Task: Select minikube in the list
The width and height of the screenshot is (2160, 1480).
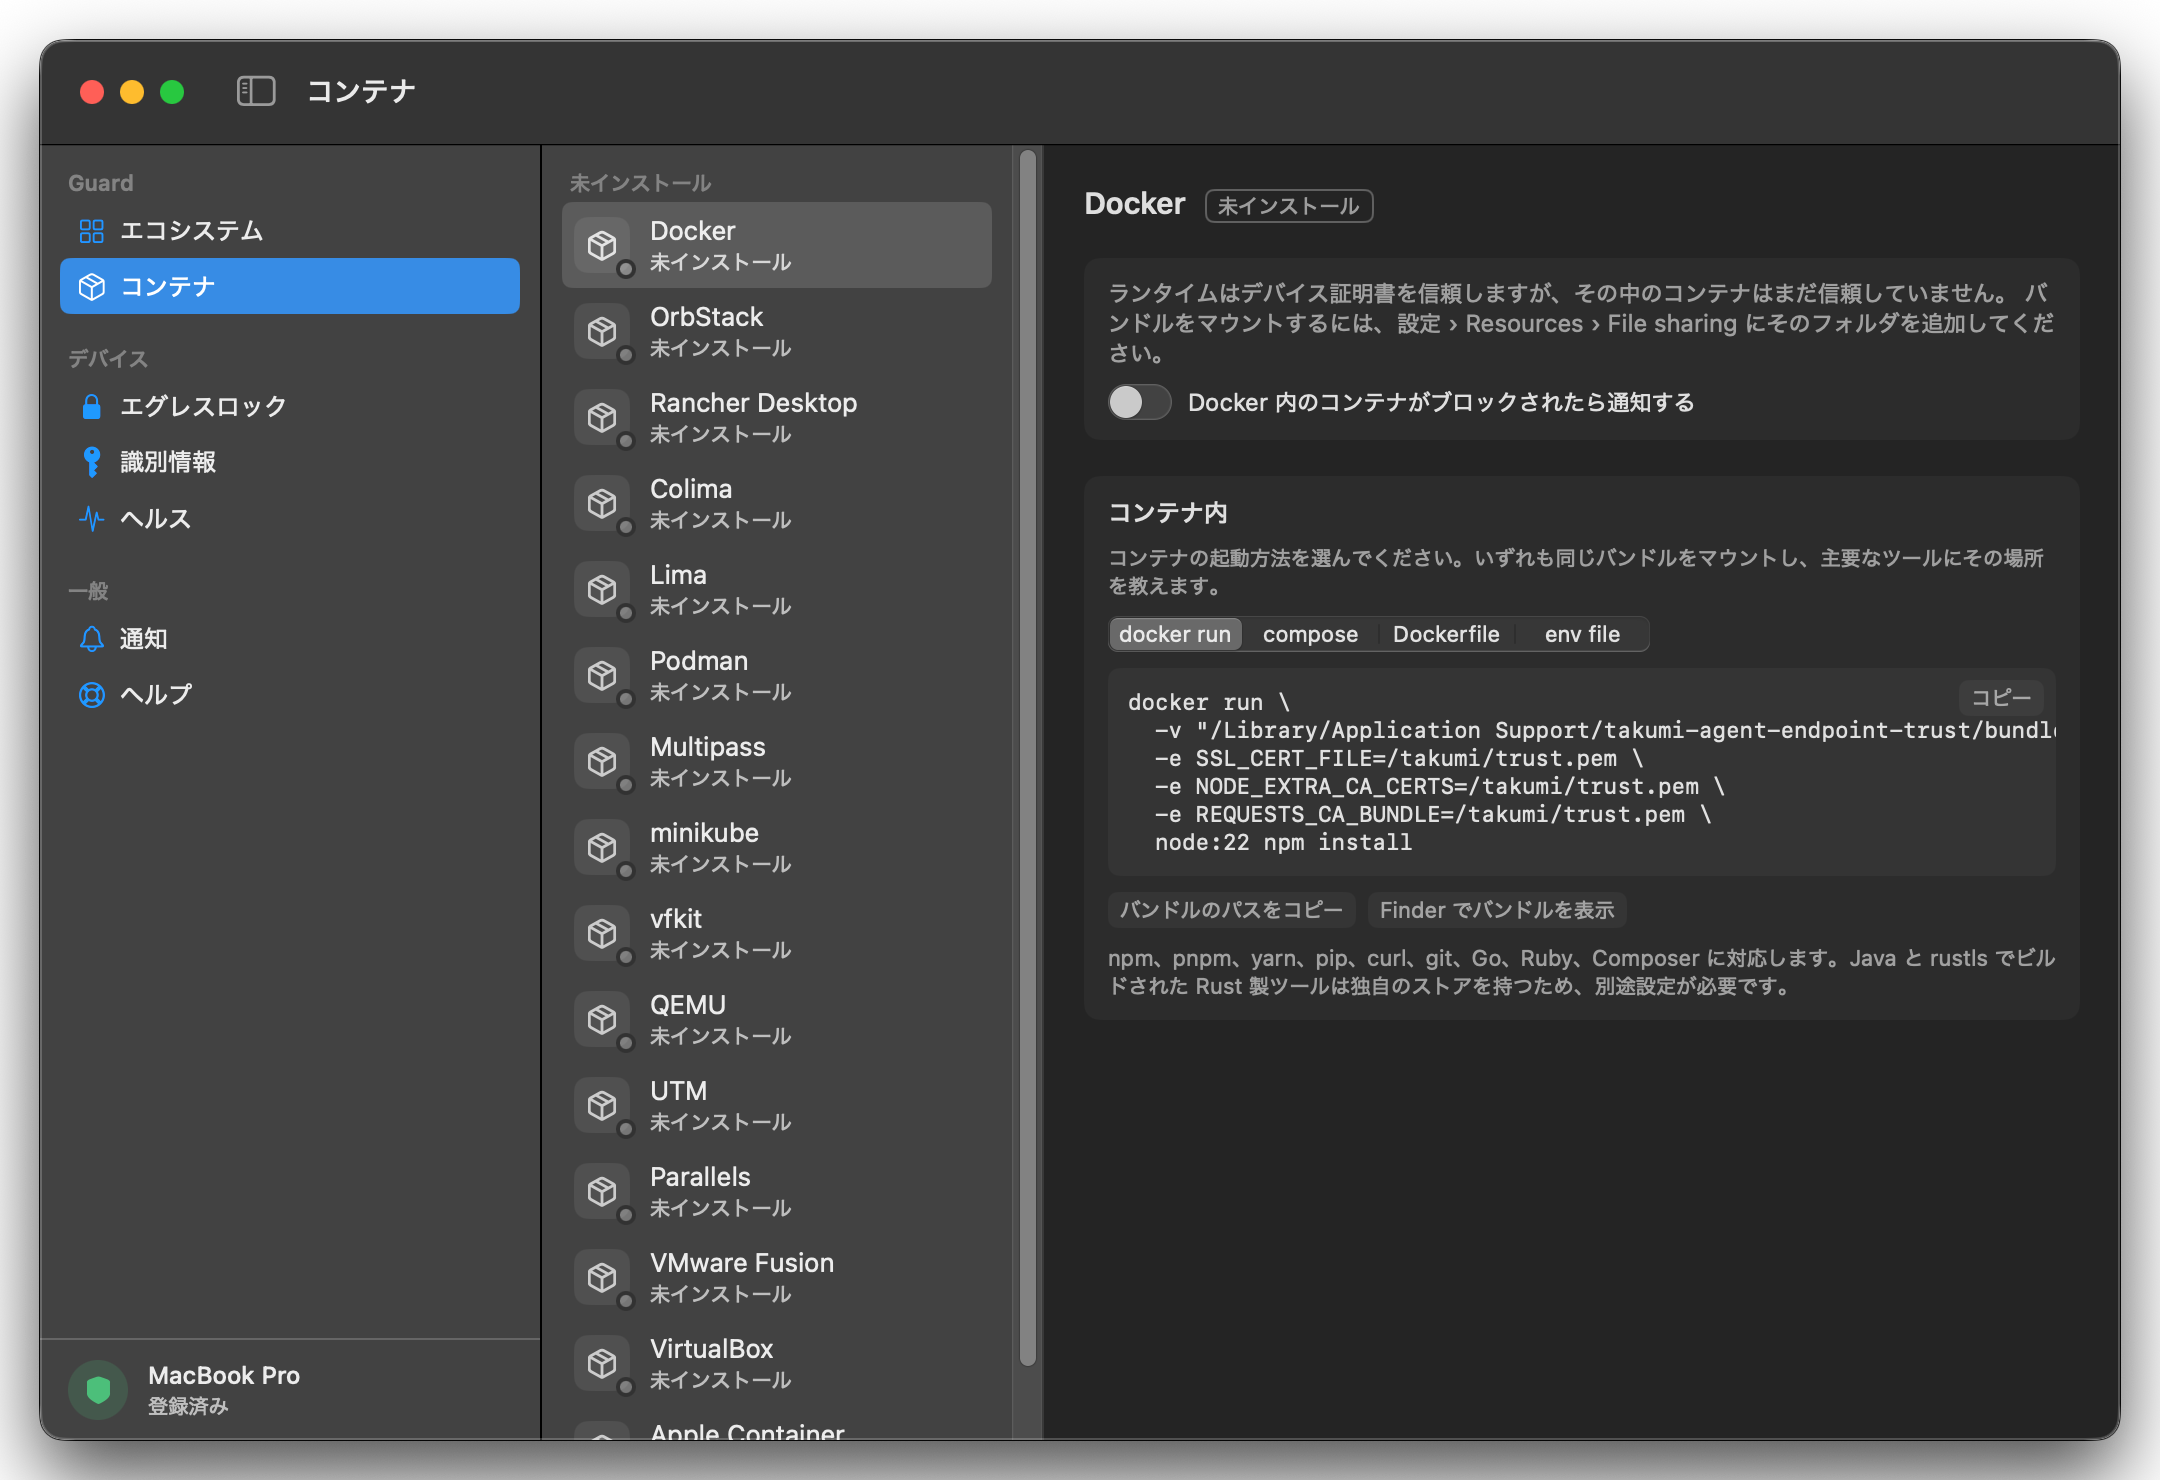Action: click(x=777, y=847)
